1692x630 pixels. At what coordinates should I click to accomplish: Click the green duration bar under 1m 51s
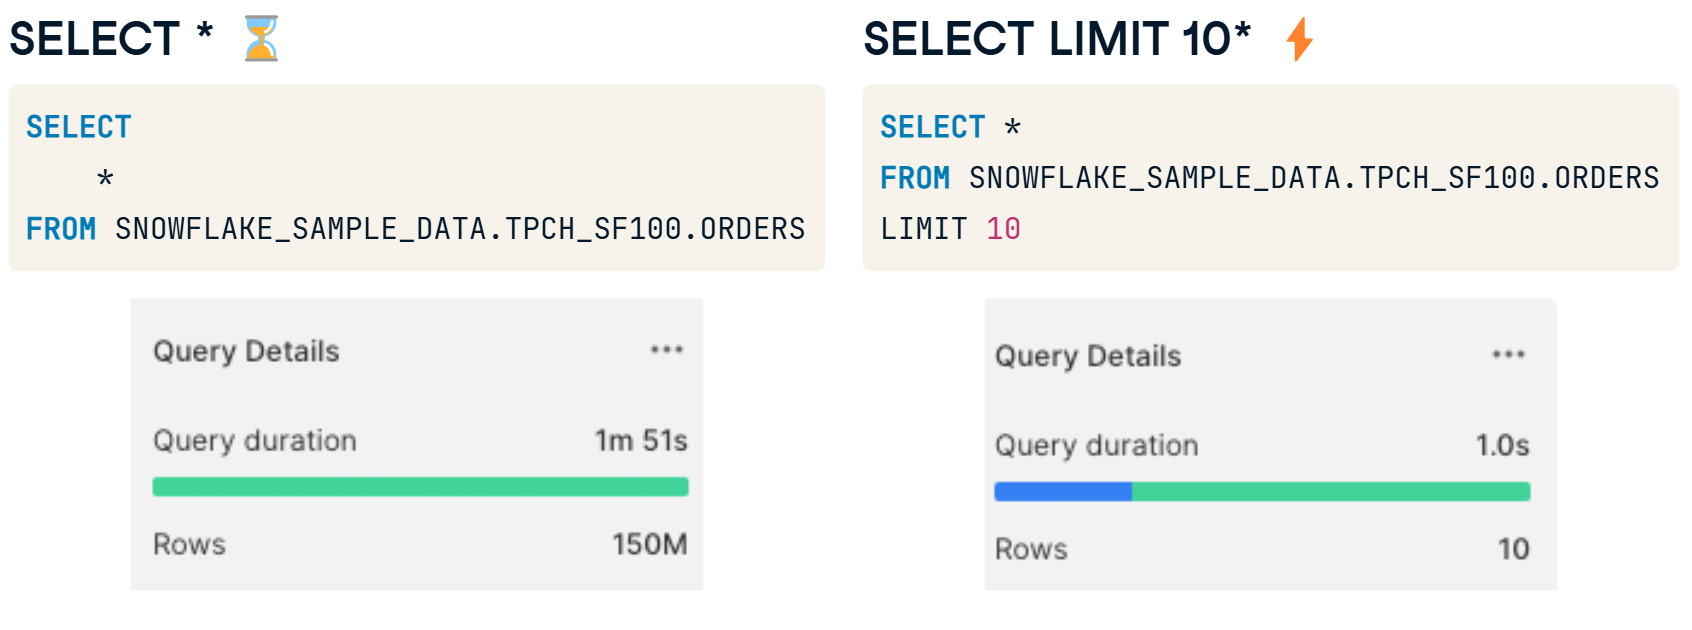click(420, 487)
